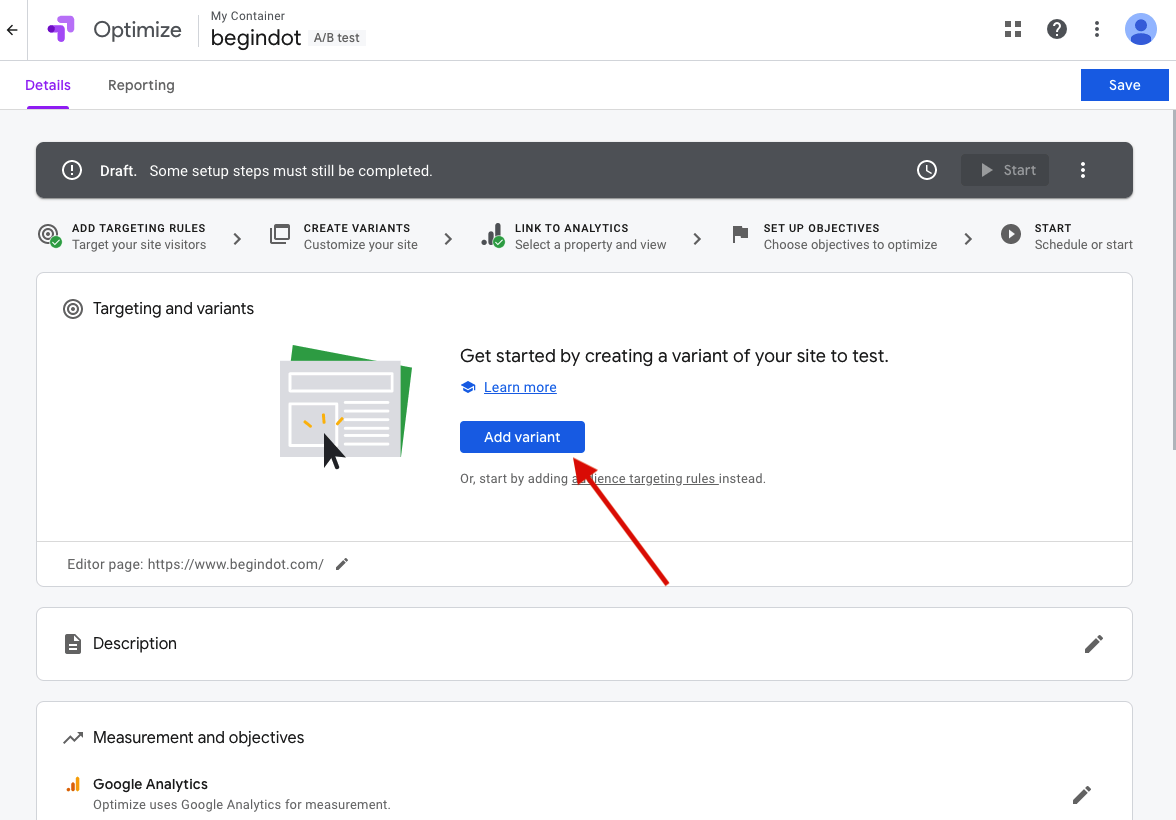
Task: Open the header three-dot menu
Action: click(x=1096, y=29)
